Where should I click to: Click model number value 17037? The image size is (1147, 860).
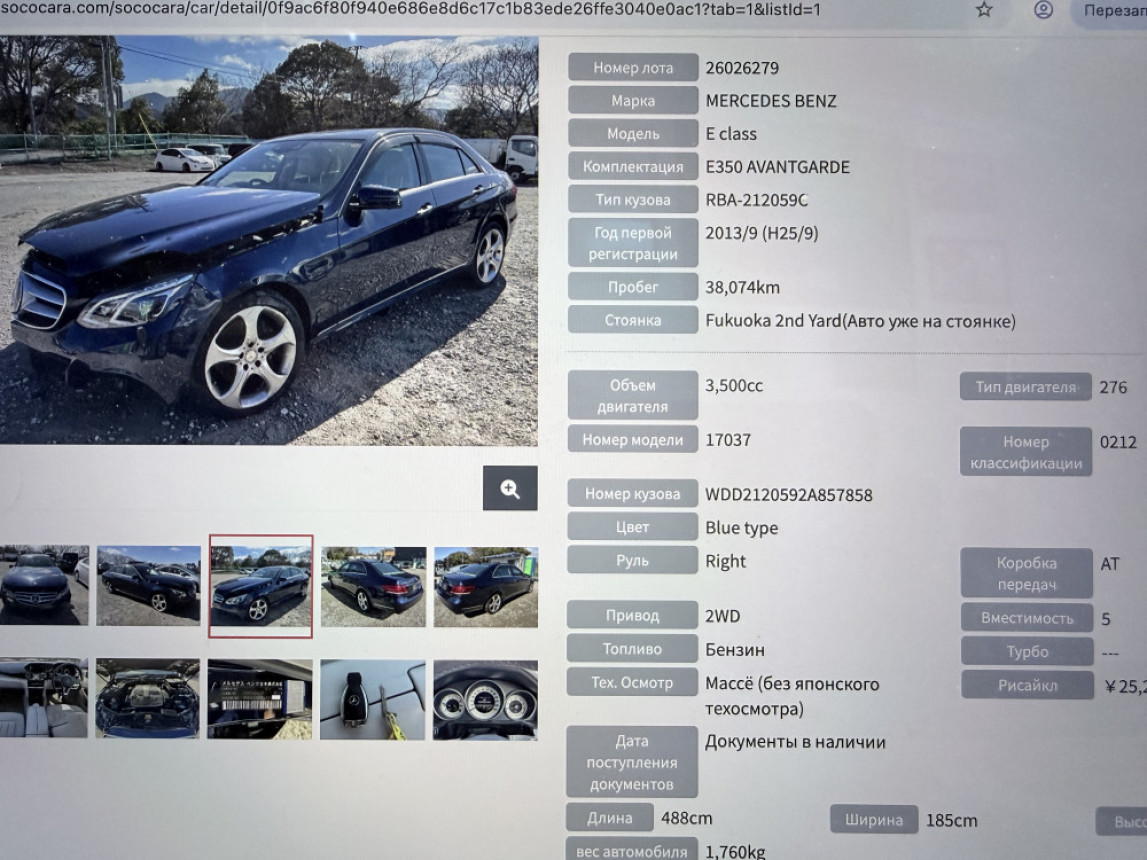click(x=728, y=440)
